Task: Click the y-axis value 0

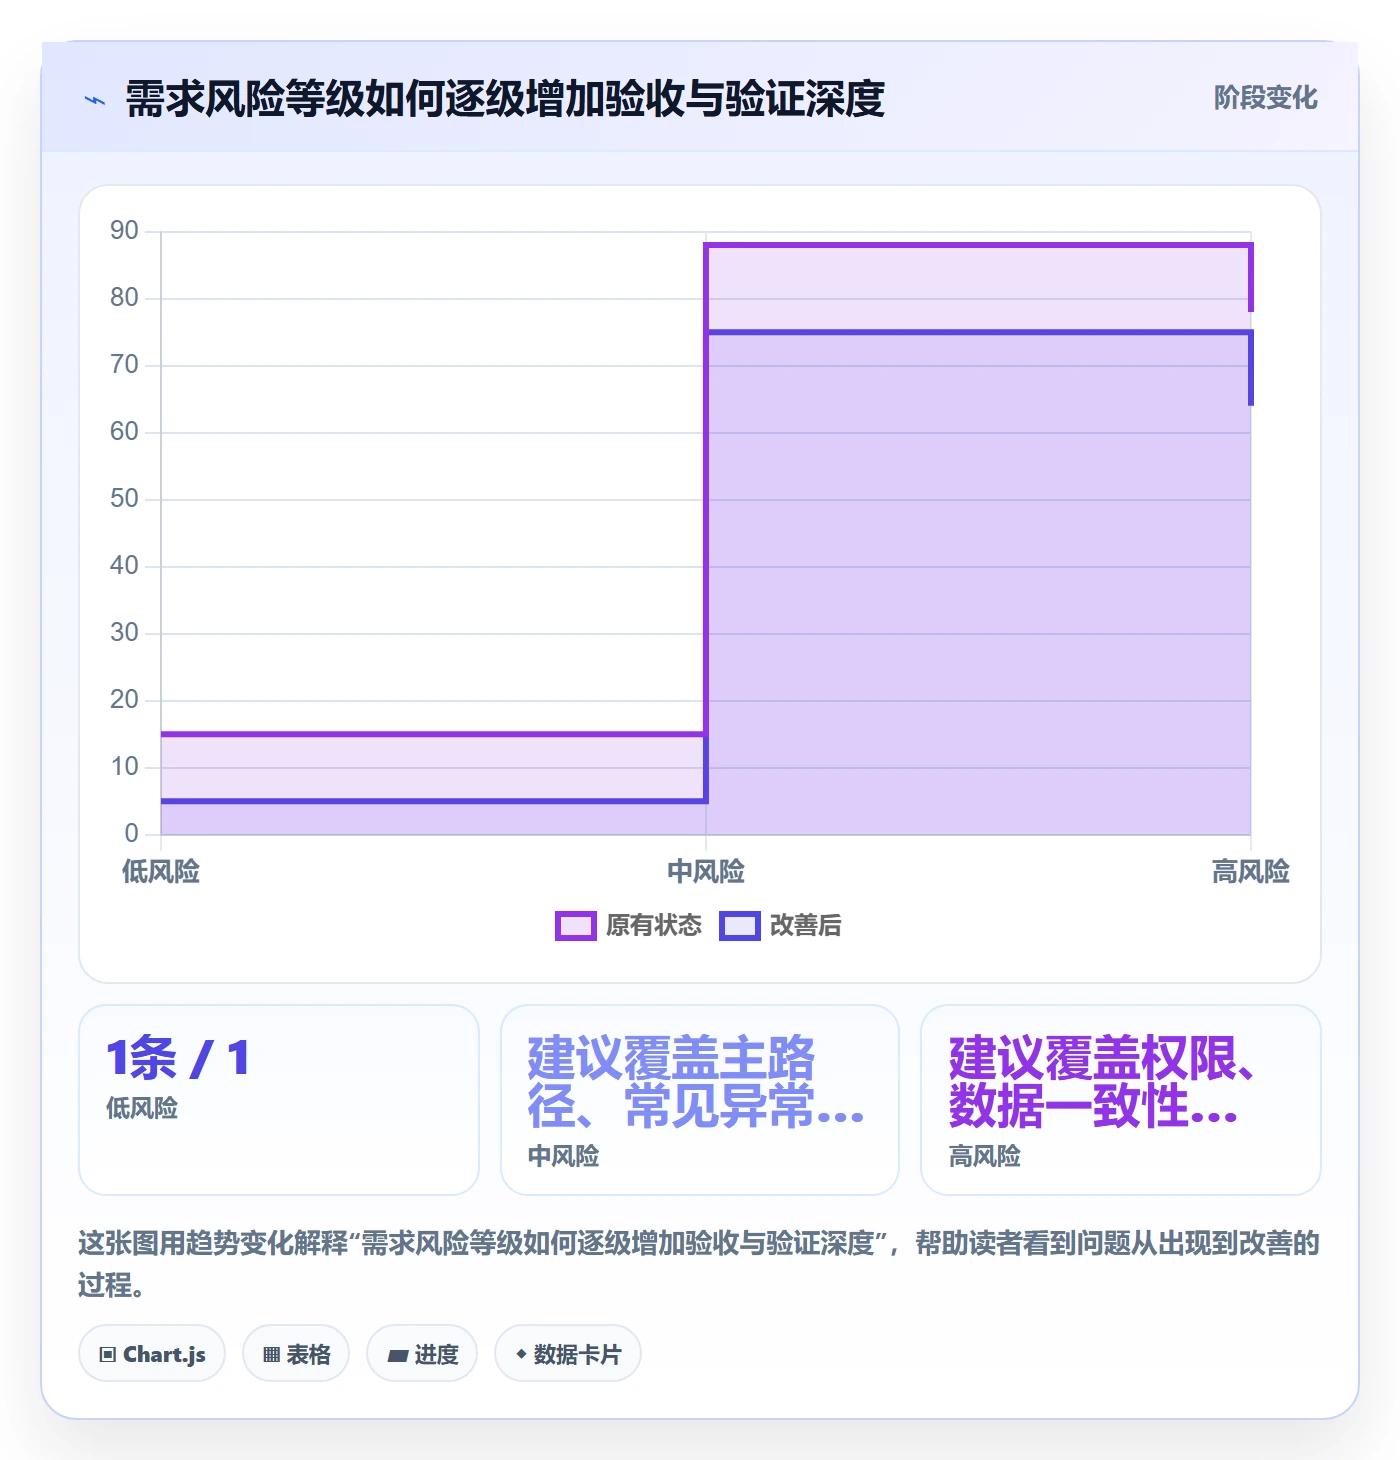Action: point(132,834)
